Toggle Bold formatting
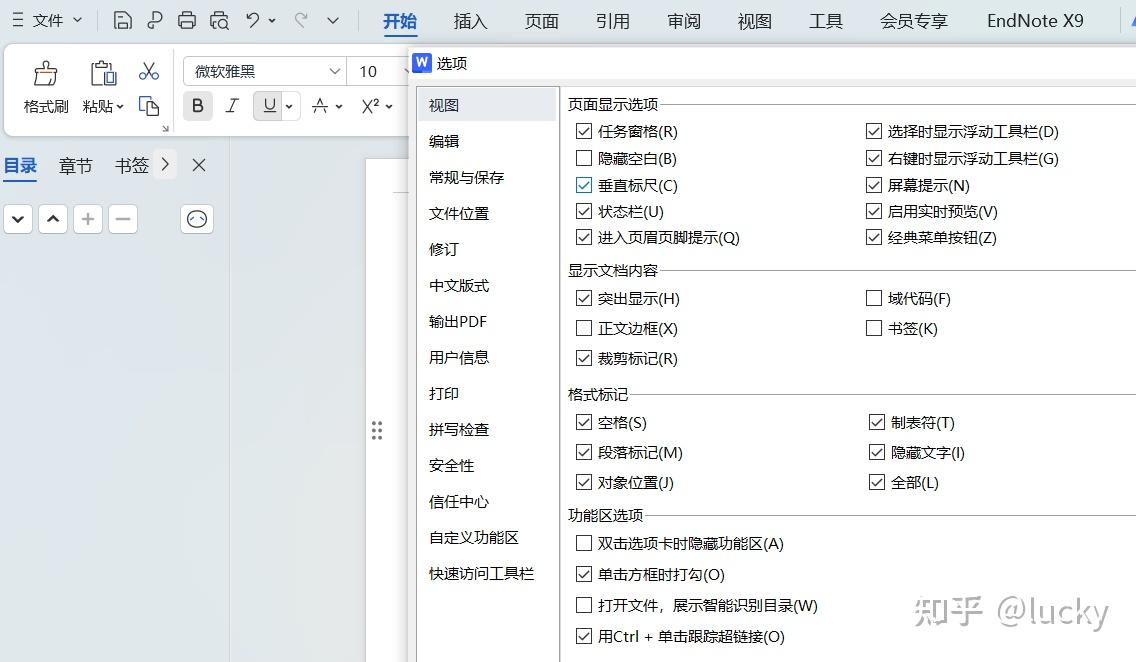The image size is (1136, 662). tap(197, 106)
